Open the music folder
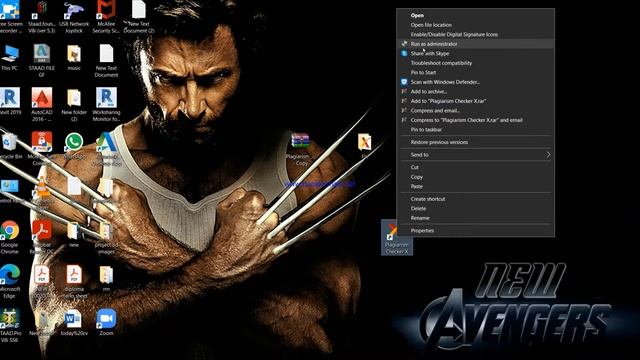640x360 pixels. tap(74, 58)
